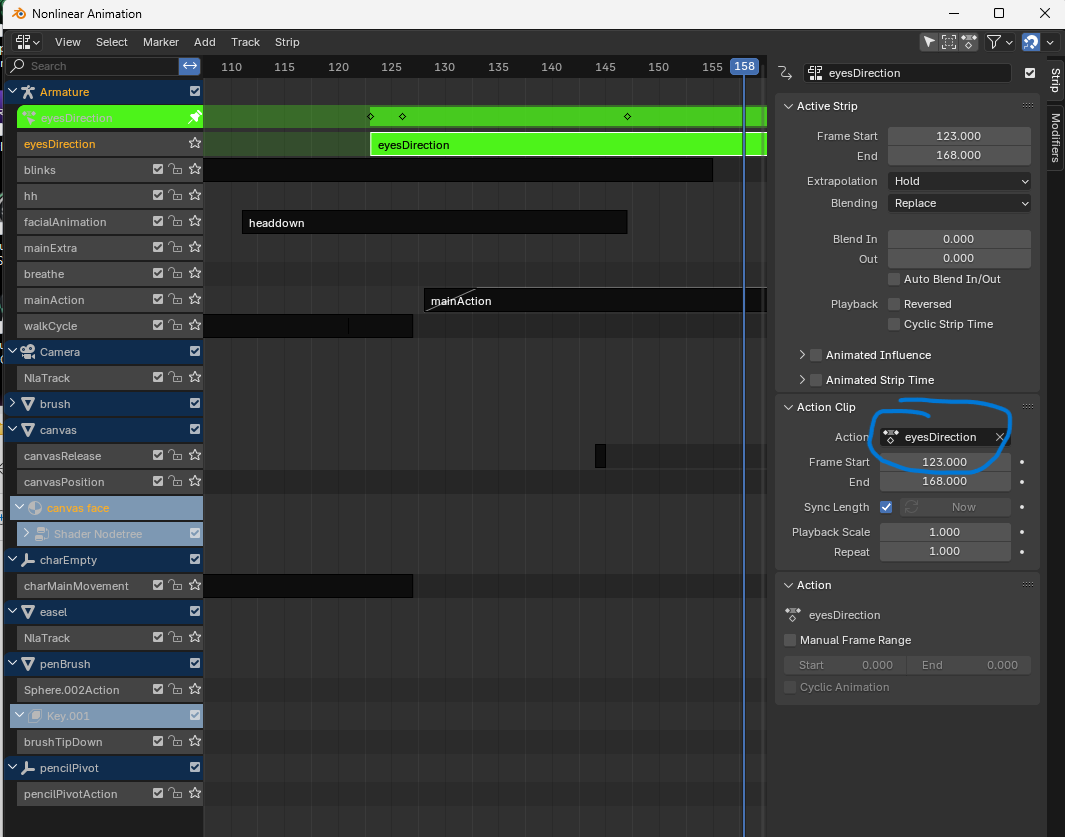Clear the action with the X button
Viewport: 1065px width, 837px height.
(x=1000, y=437)
